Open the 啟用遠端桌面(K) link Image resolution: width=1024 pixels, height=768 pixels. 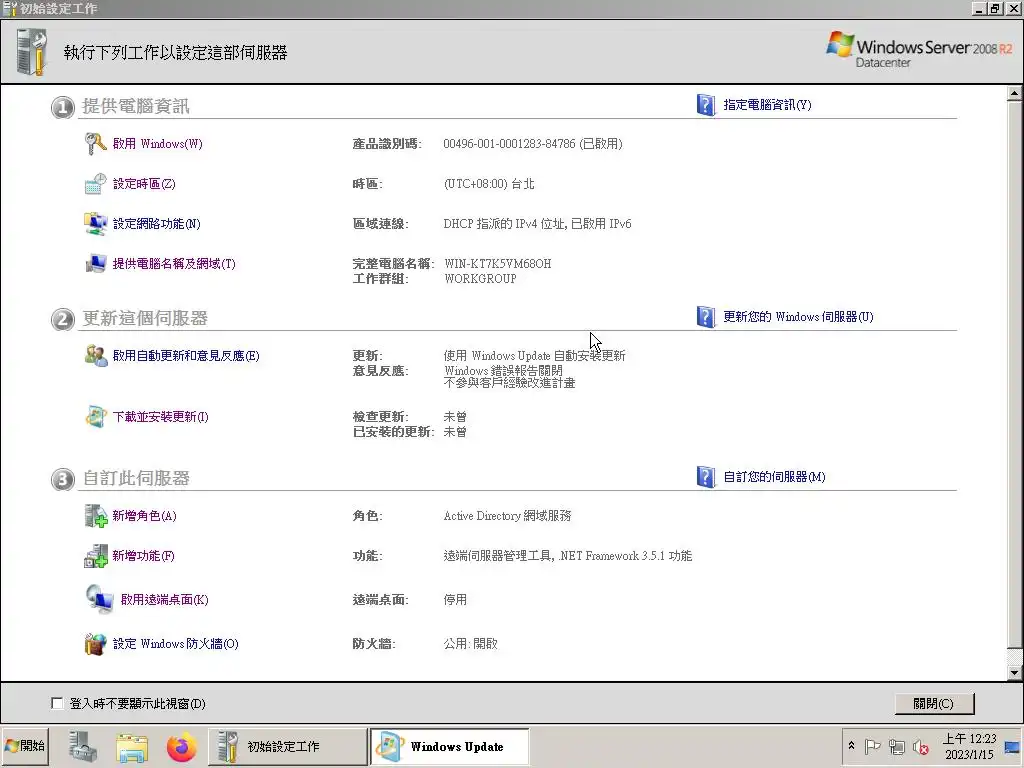pyautogui.click(x=165, y=600)
